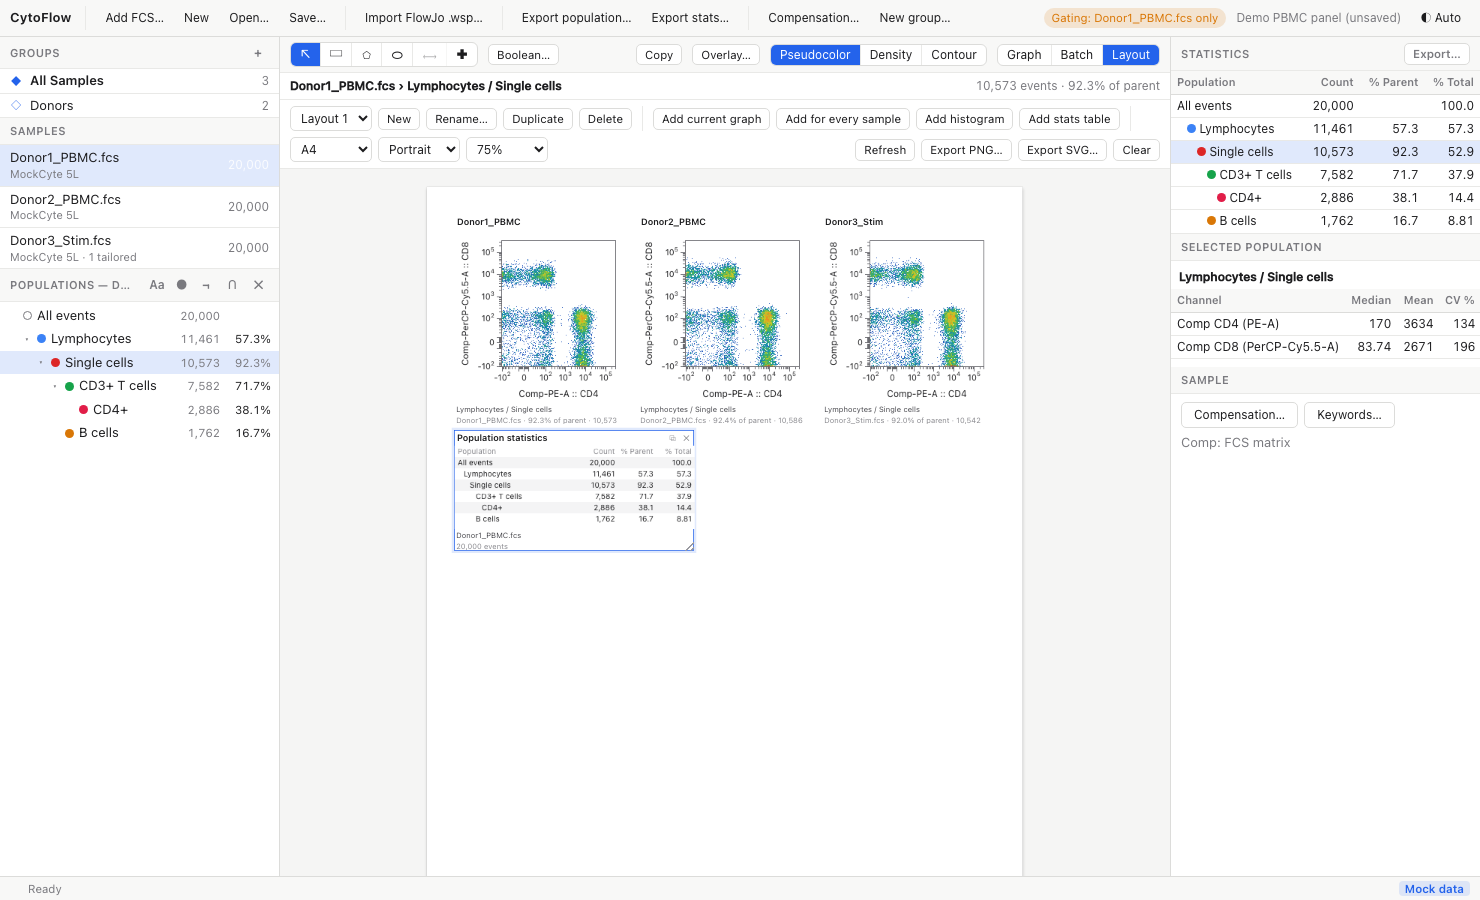Click the Donors group diamond icon
1480x900 pixels.
pos(16,105)
